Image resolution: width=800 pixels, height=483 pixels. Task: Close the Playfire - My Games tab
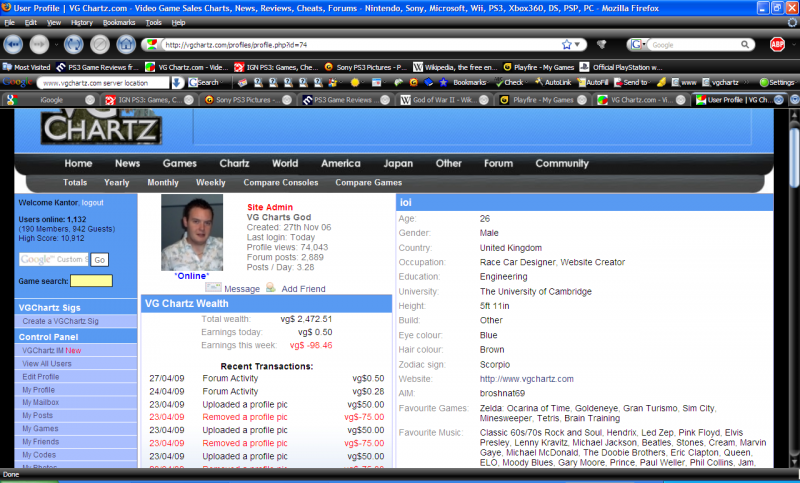[582, 100]
